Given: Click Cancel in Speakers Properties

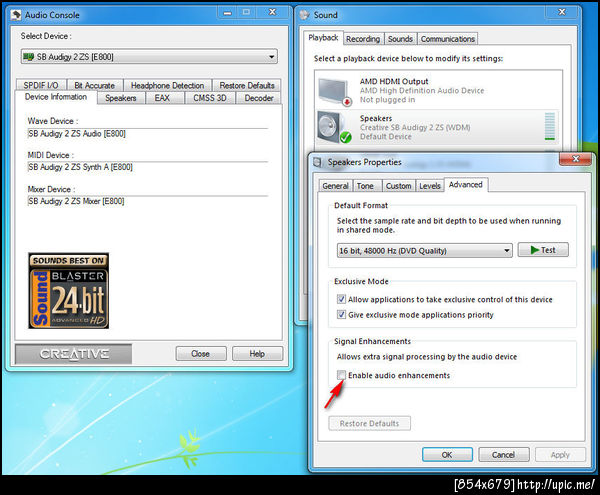Looking at the screenshot, I should 504,455.
